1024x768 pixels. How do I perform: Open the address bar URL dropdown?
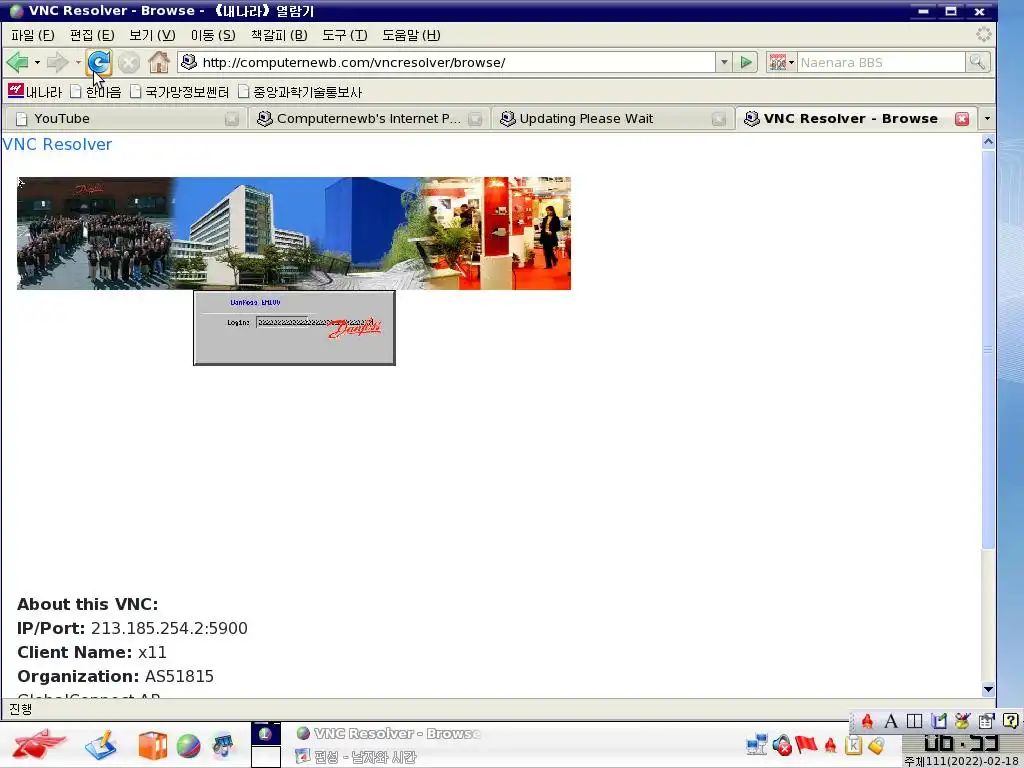tap(724, 63)
